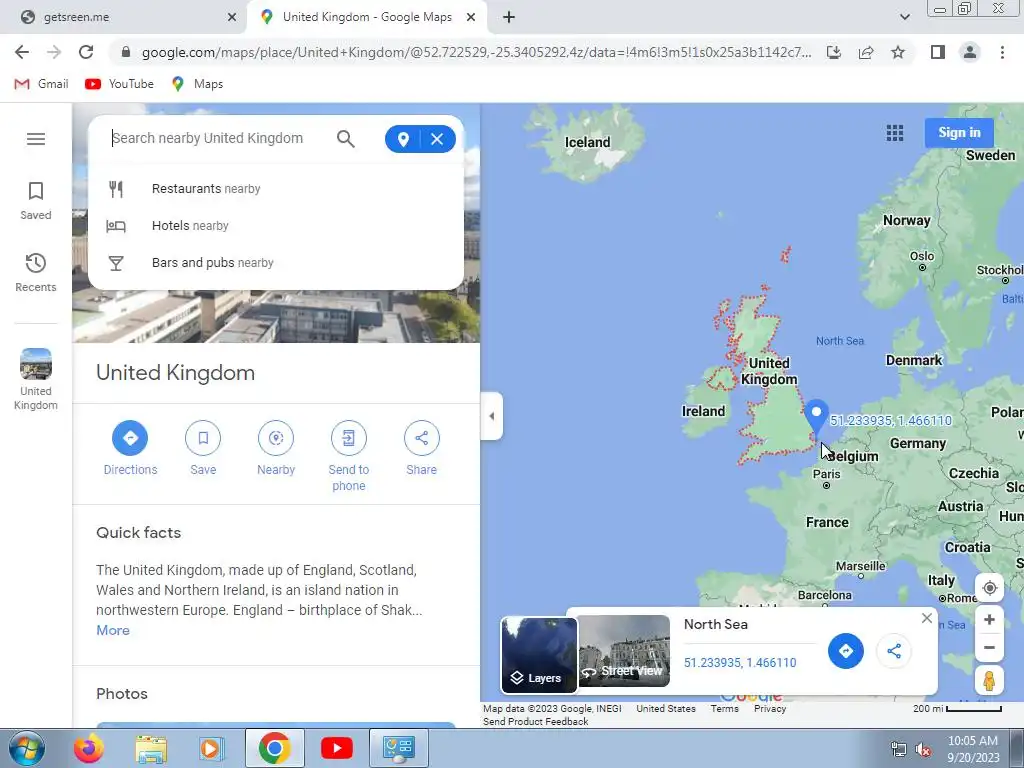Get directions from the North Sea card
Screen dimensions: 1024x768
(846, 651)
